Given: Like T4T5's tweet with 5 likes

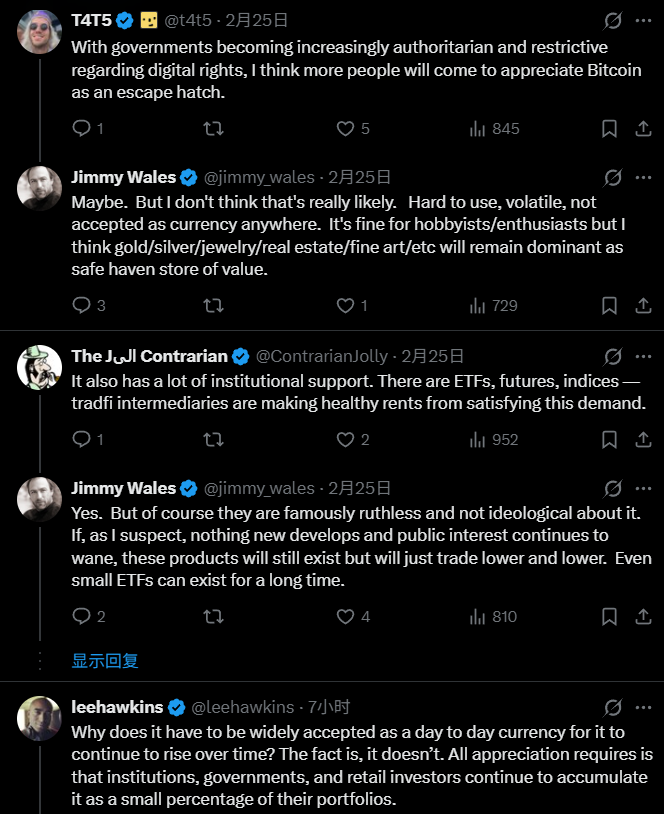Looking at the screenshot, I should [345, 128].
